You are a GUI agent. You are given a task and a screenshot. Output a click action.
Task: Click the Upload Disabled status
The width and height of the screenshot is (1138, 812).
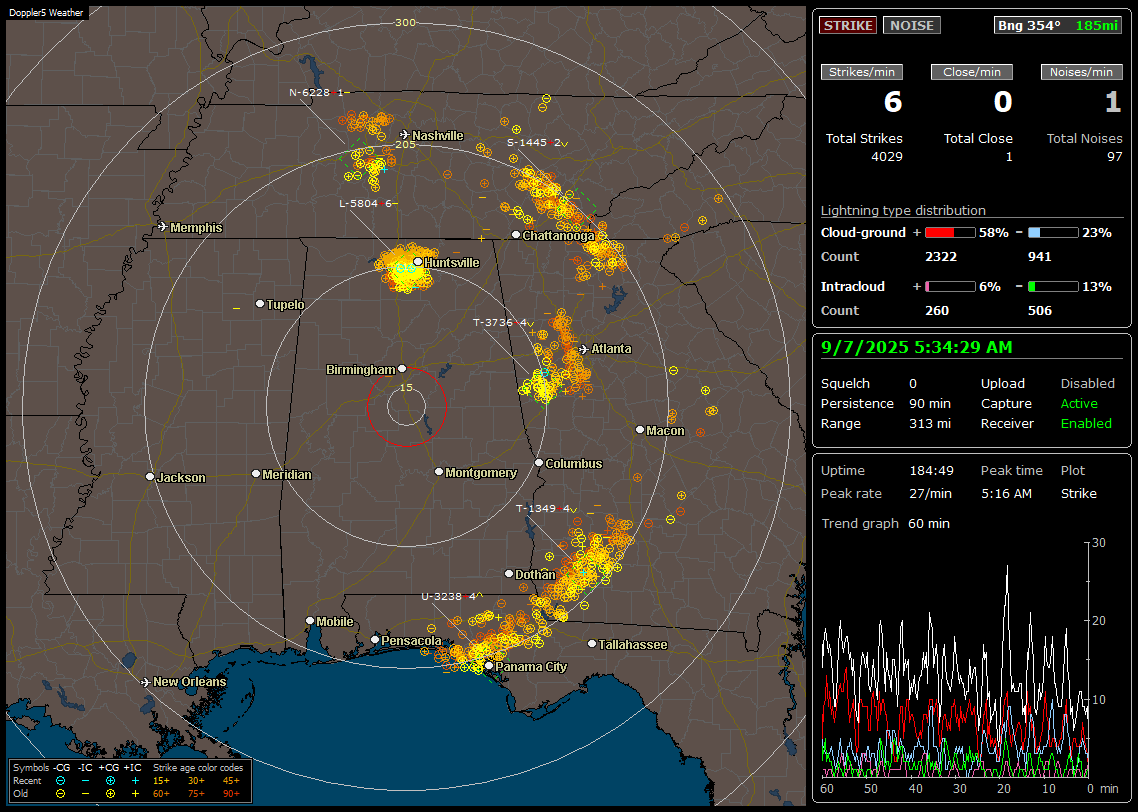(x=1087, y=383)
